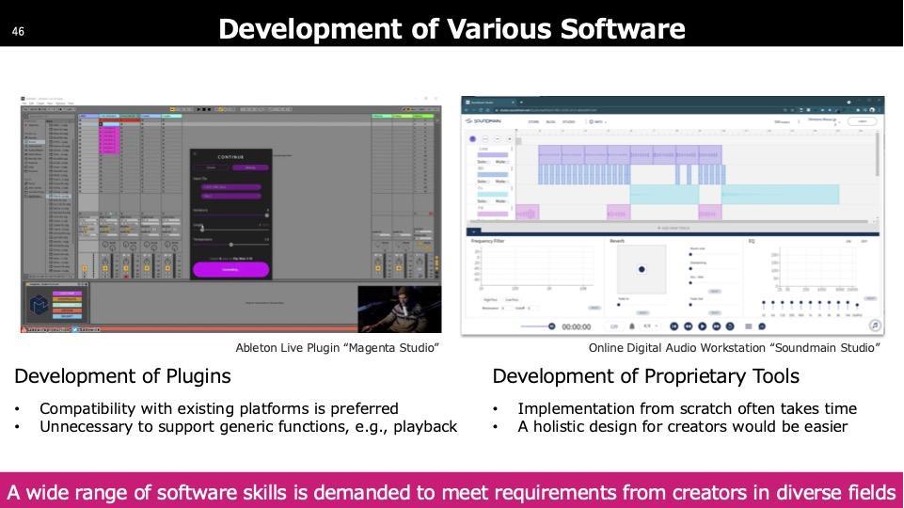This screenshot has height=508, width=904.
Task: Click Play in Soundmain Studio transport bar
Action: pos(702,326)
